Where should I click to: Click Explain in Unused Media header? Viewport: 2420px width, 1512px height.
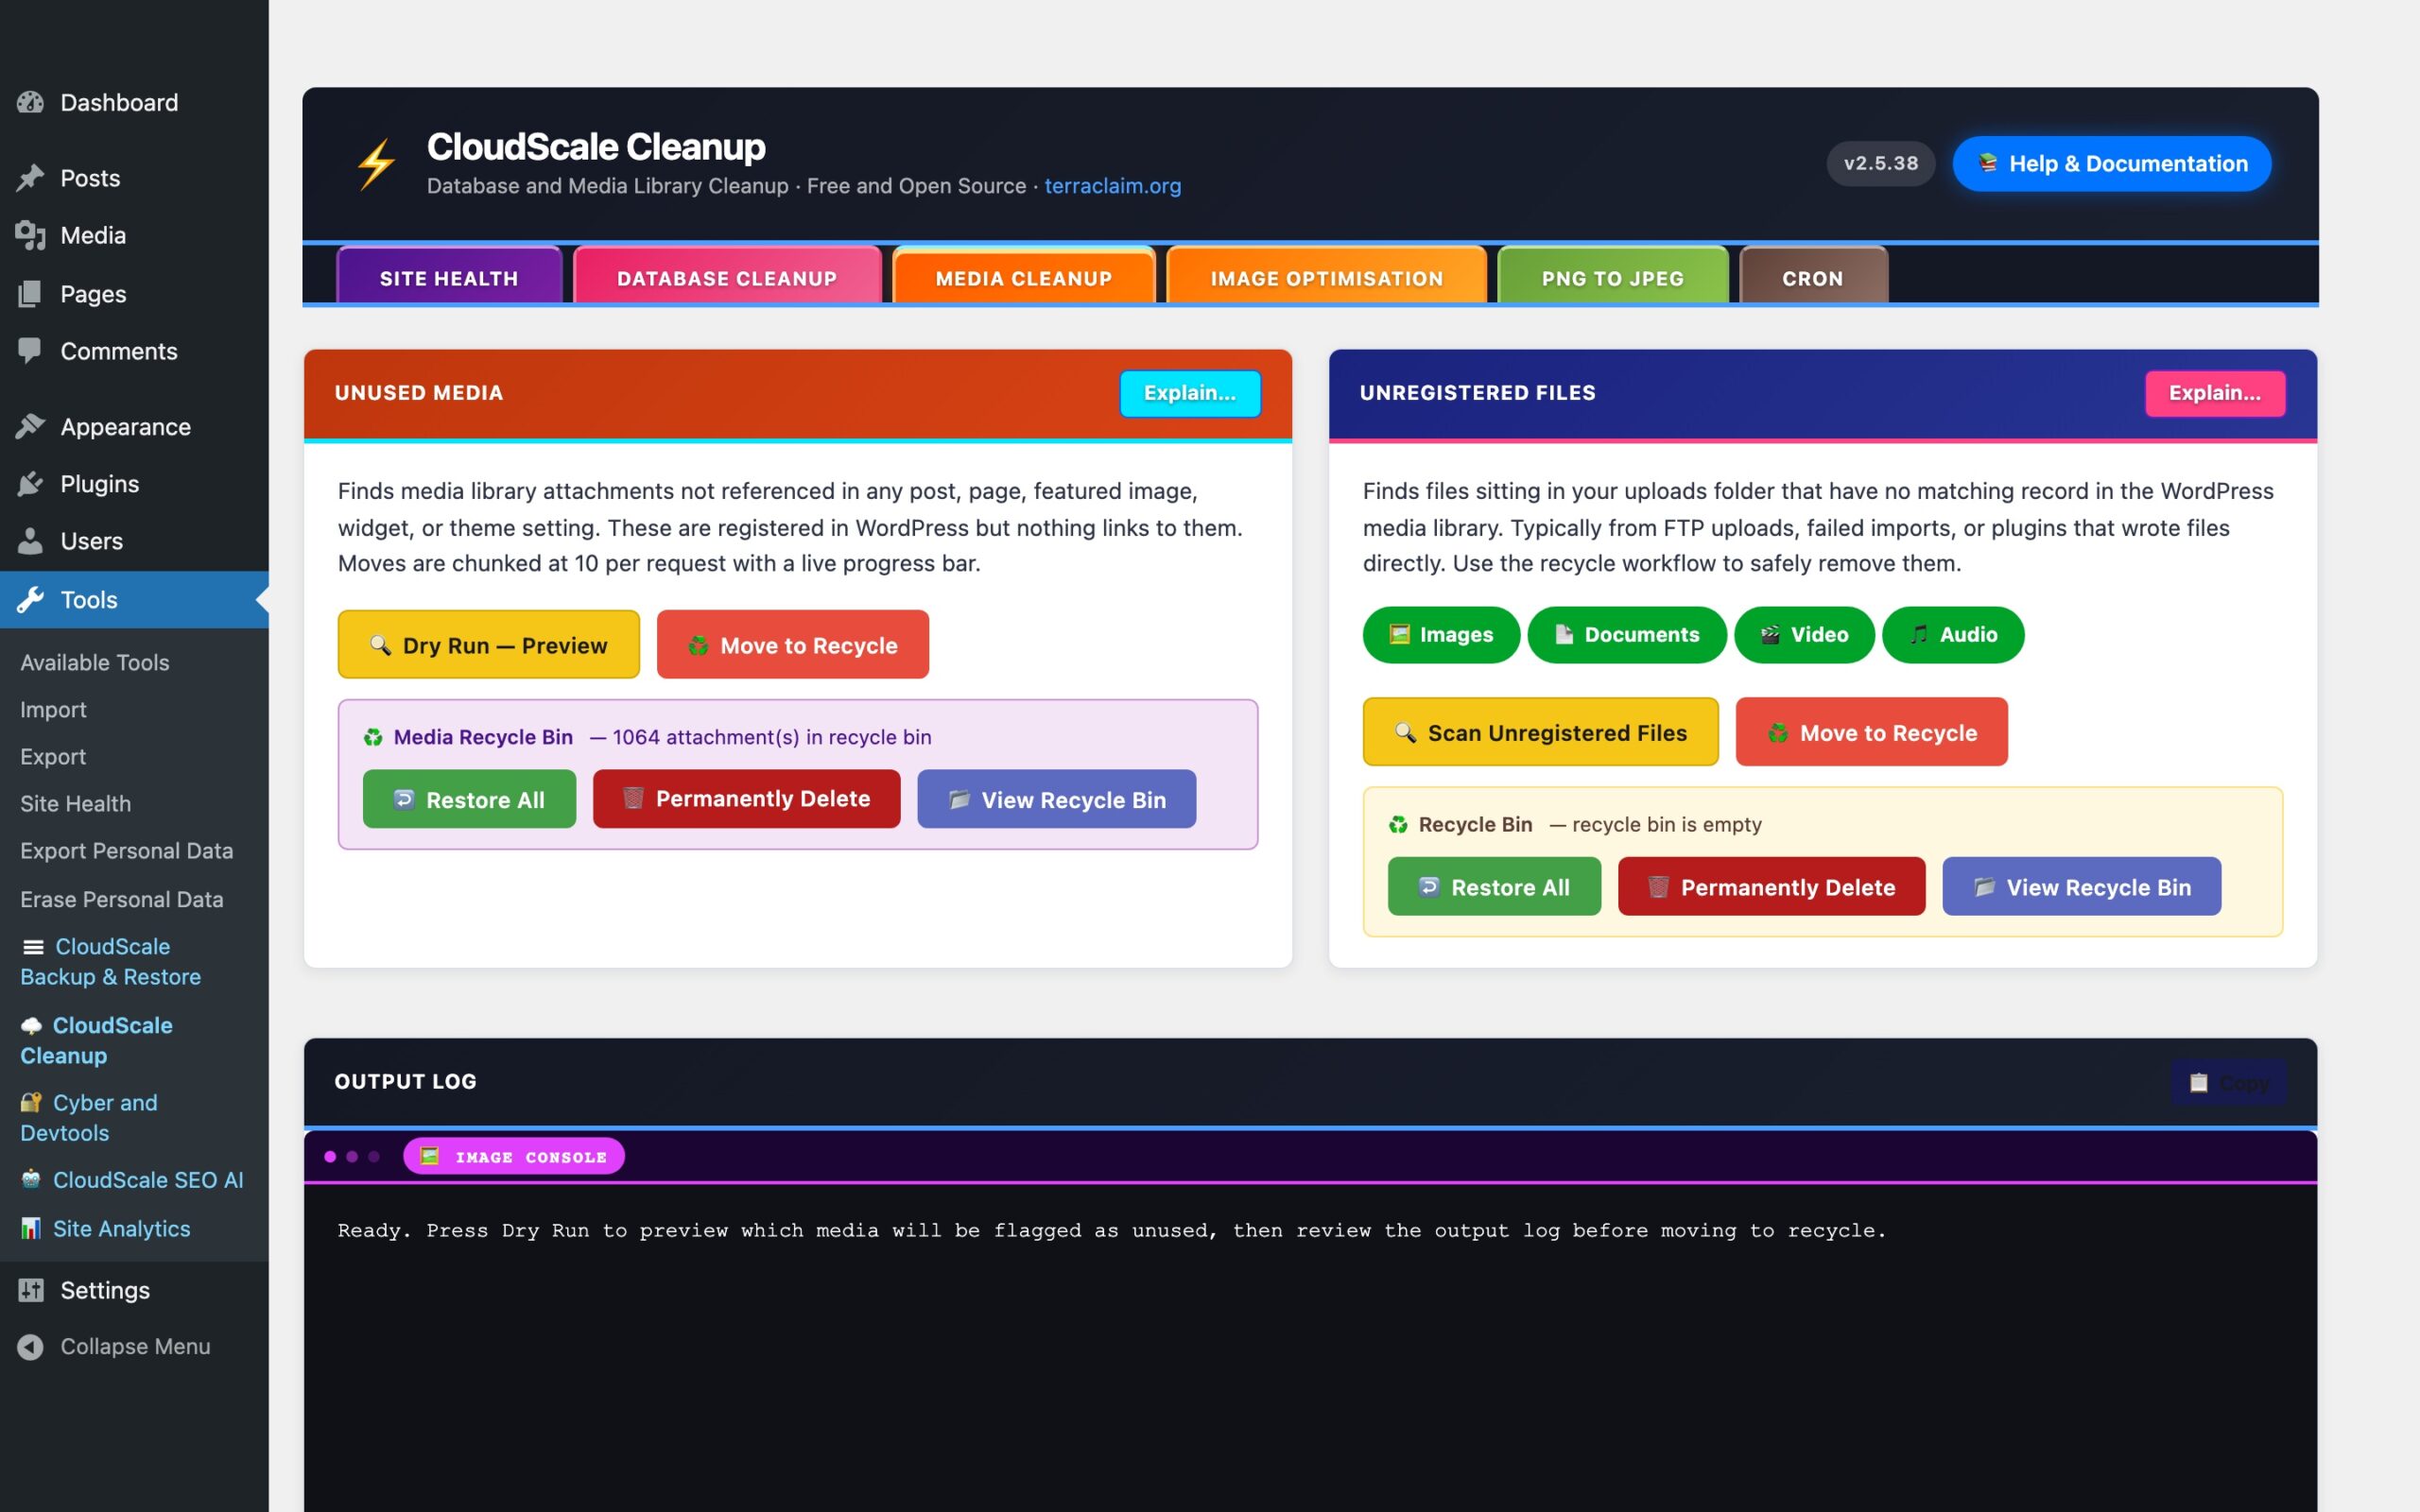click(1189, 393)
